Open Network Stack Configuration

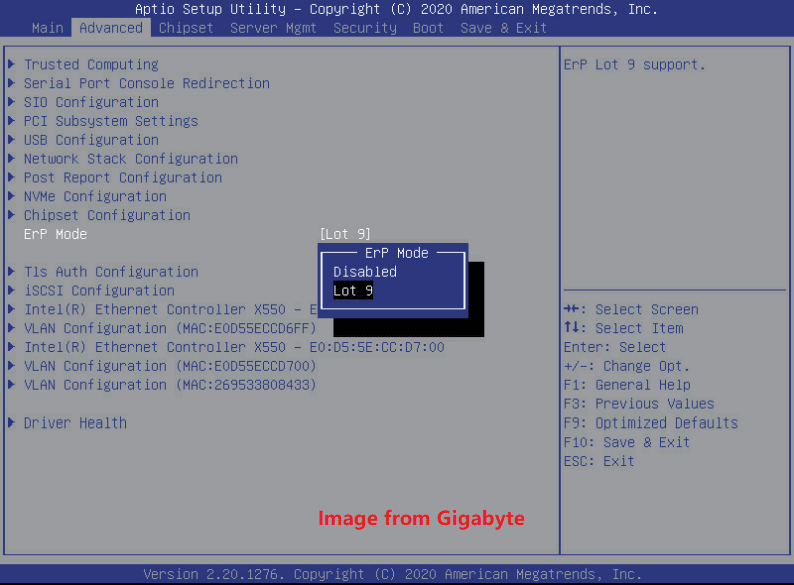pos(131,159)
